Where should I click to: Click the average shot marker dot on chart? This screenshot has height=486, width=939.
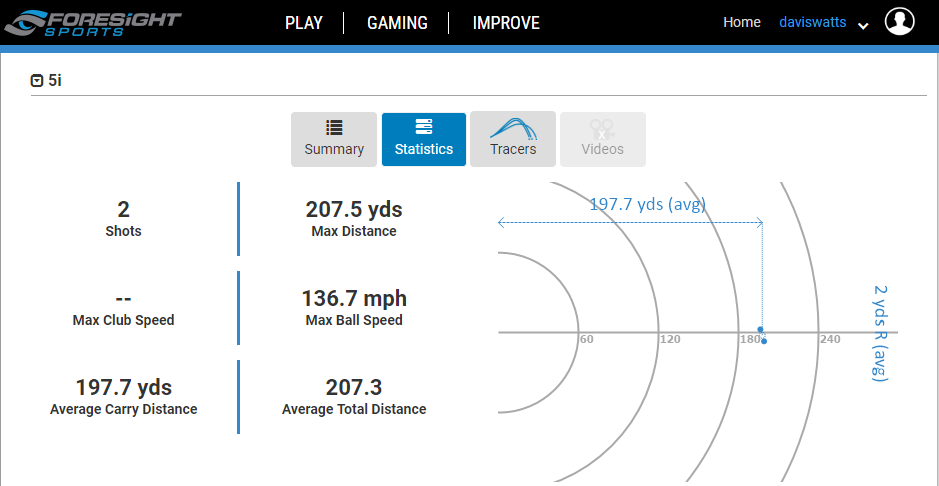coord(764,341)
